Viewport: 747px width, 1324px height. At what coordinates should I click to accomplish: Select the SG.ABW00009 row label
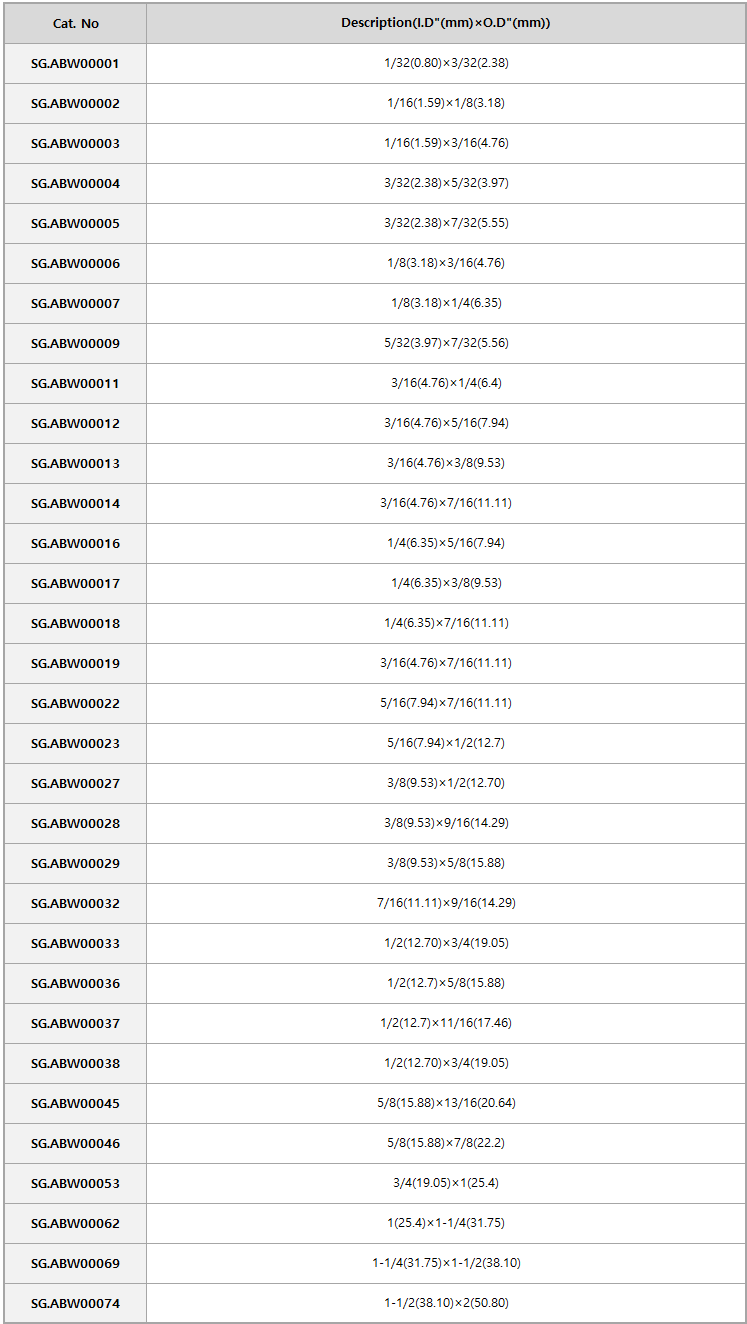75,343
